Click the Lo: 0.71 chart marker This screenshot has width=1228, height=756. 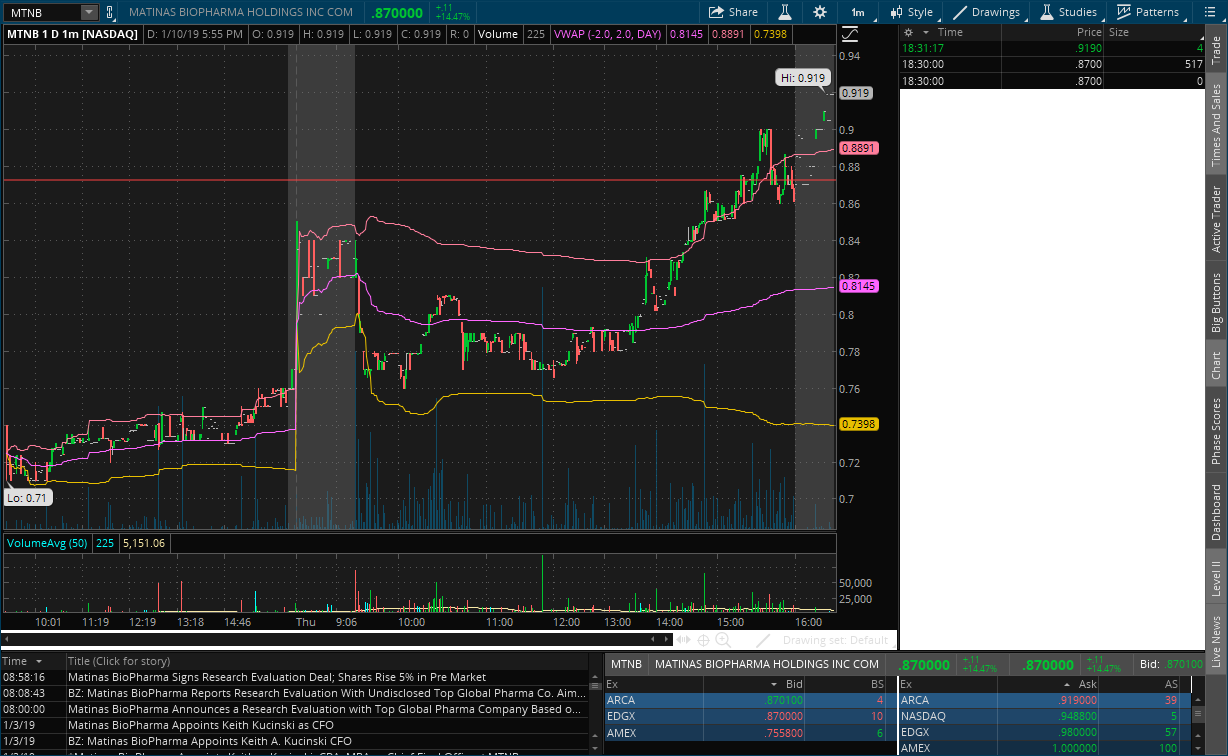(x=27, y=497)
